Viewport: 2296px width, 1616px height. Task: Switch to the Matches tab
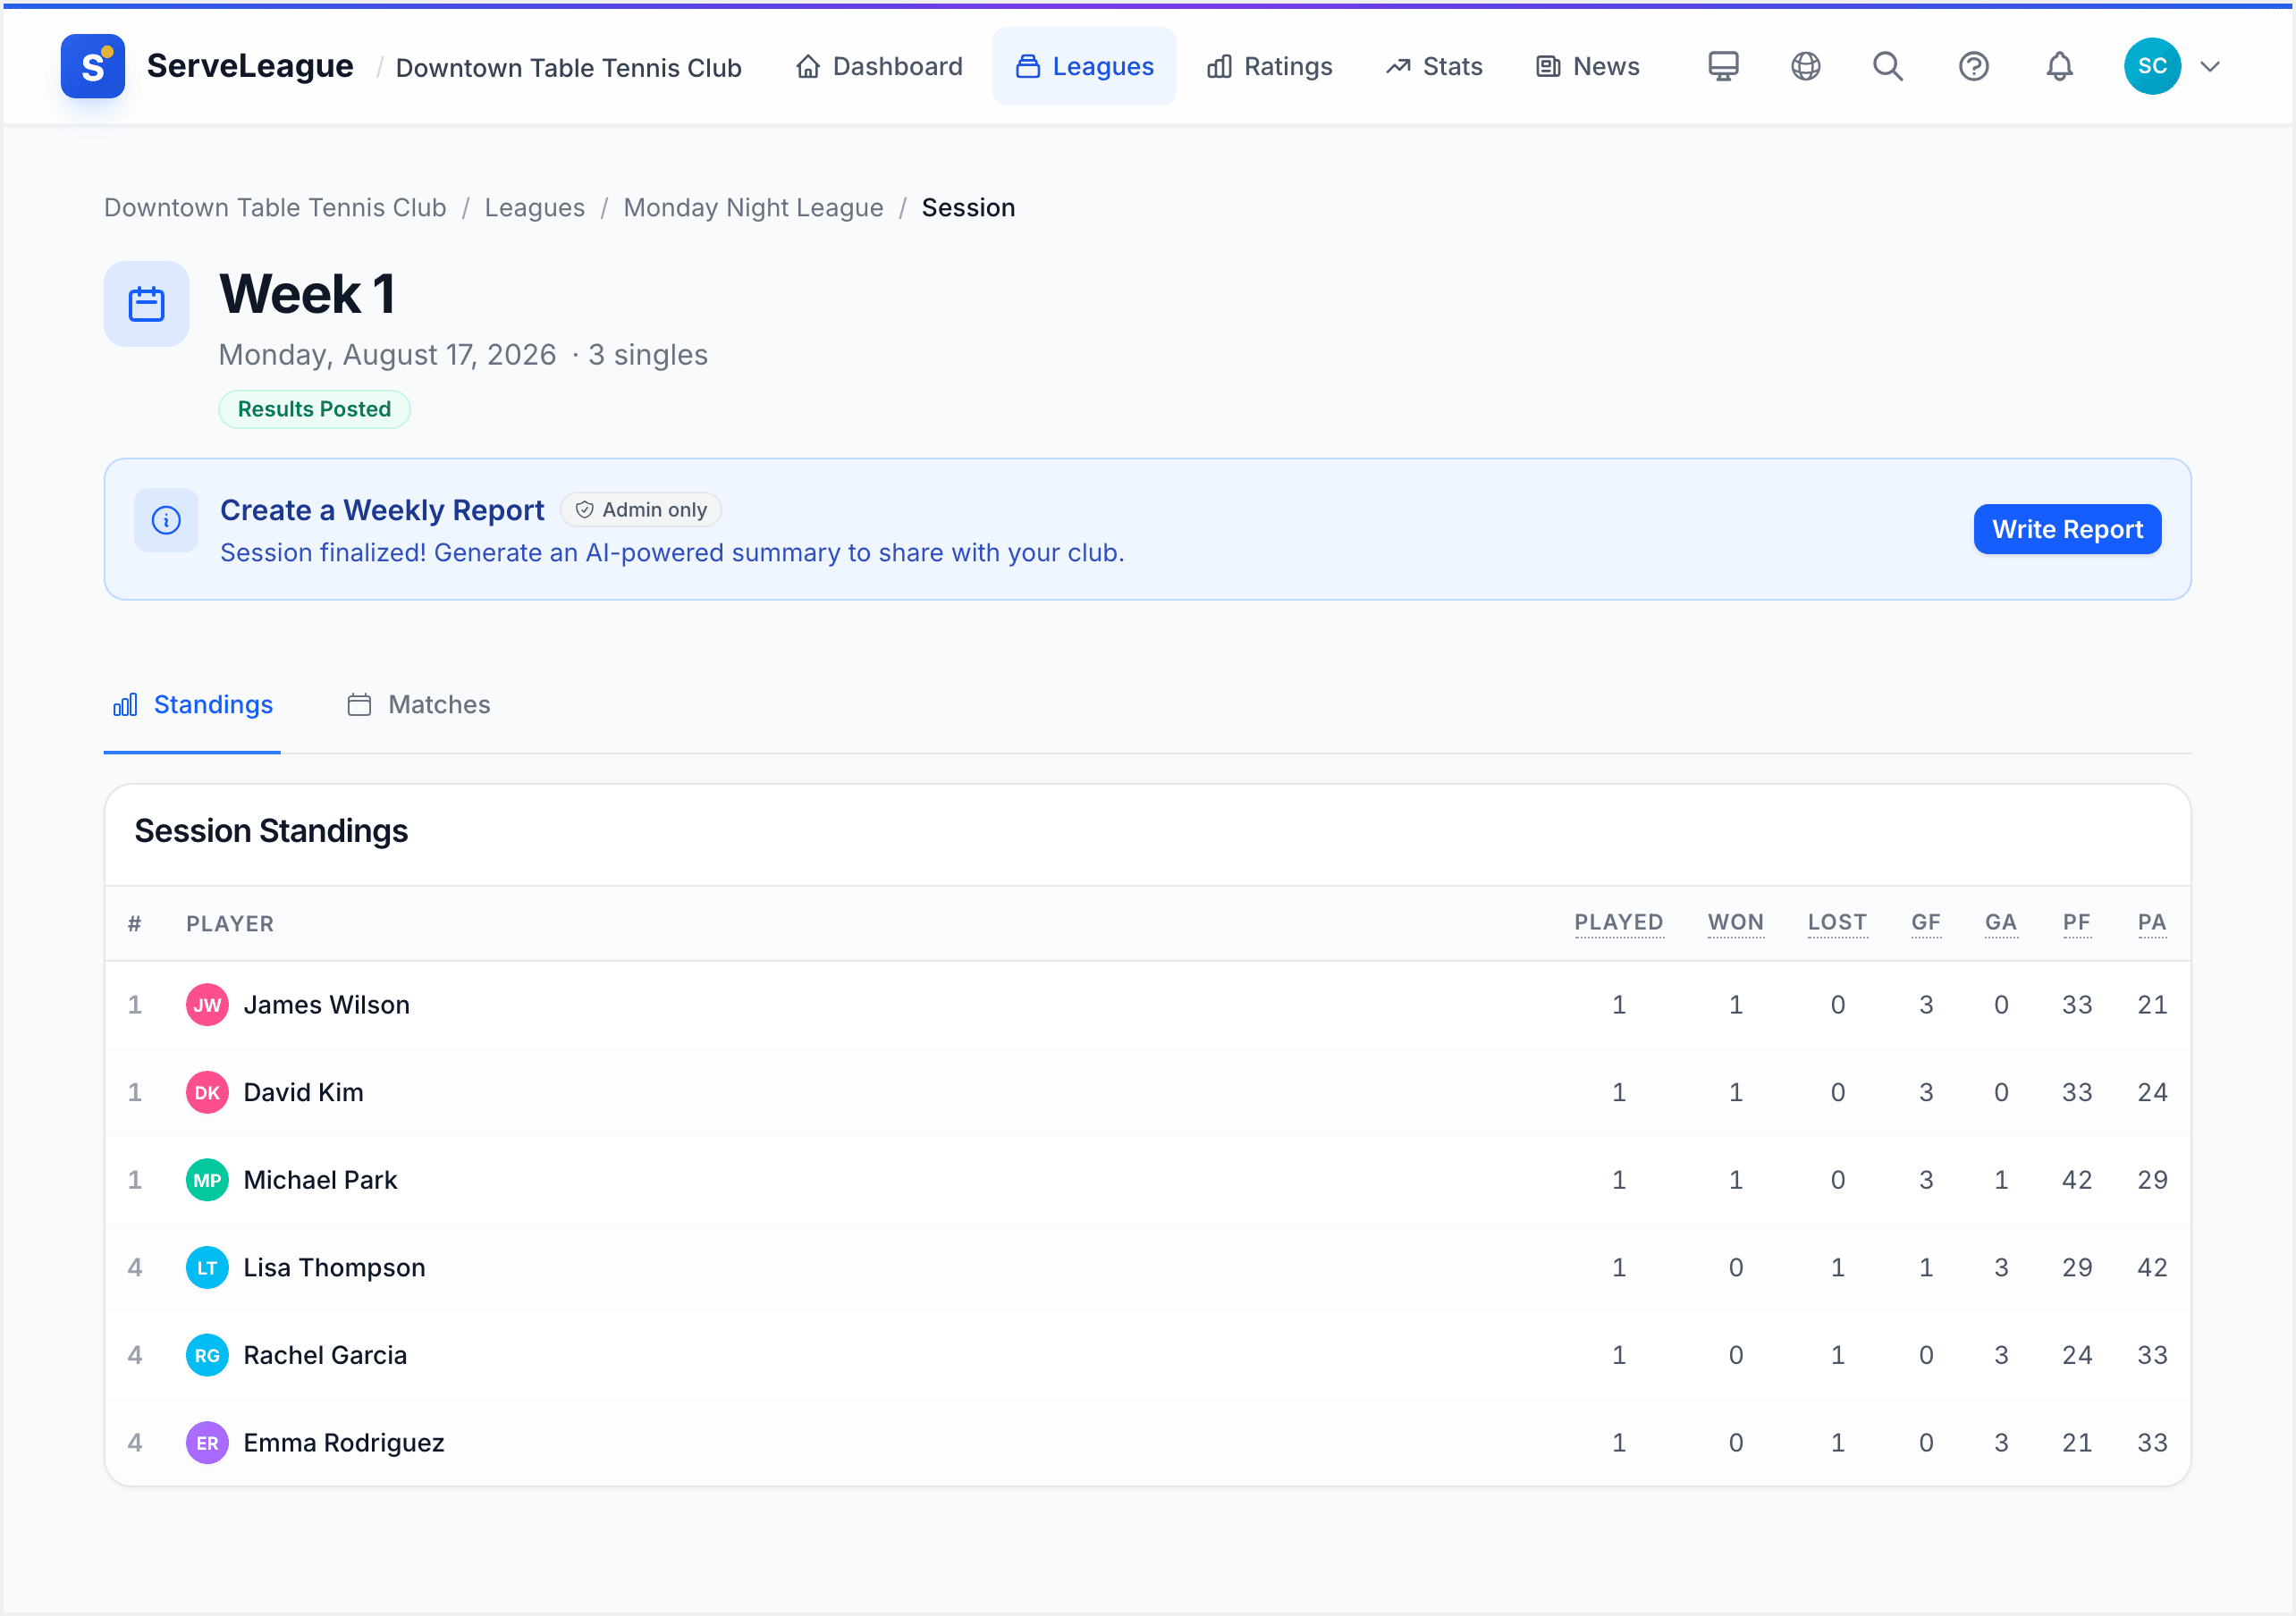[418, 705]
